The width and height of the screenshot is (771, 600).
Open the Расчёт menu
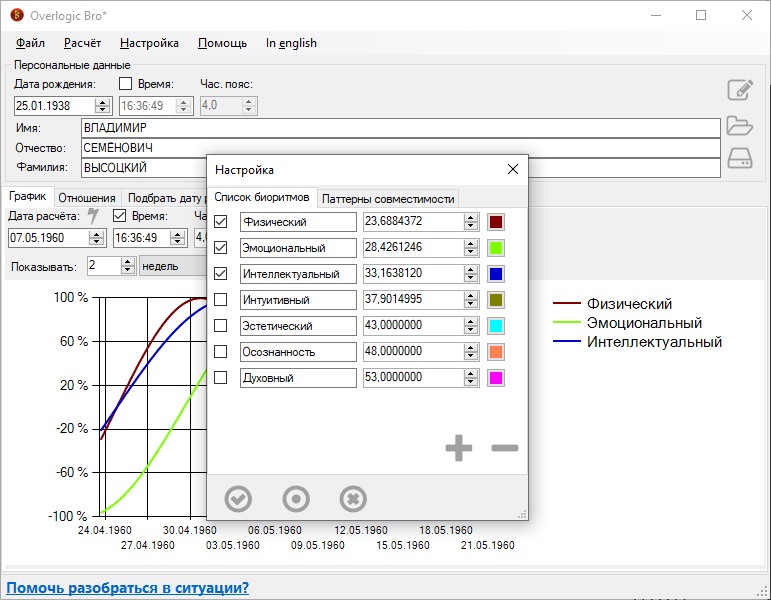82,43
